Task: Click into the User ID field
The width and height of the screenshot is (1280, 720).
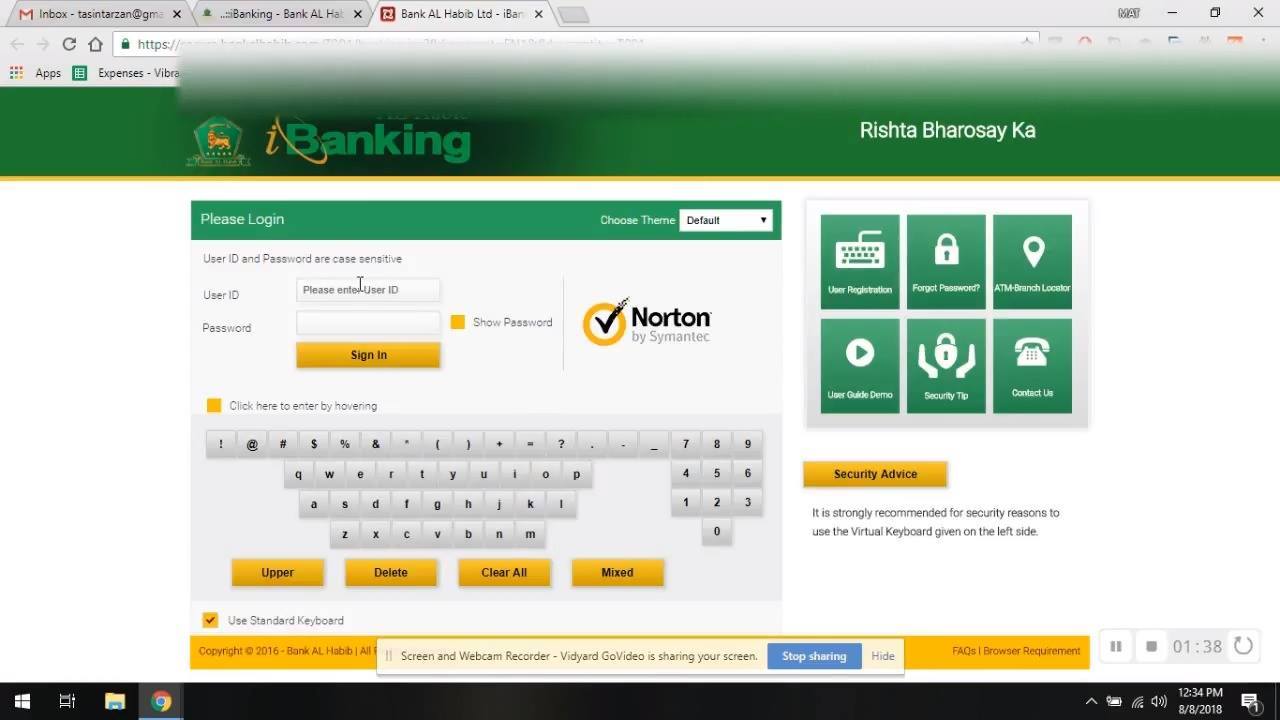Action: [368, 290]
